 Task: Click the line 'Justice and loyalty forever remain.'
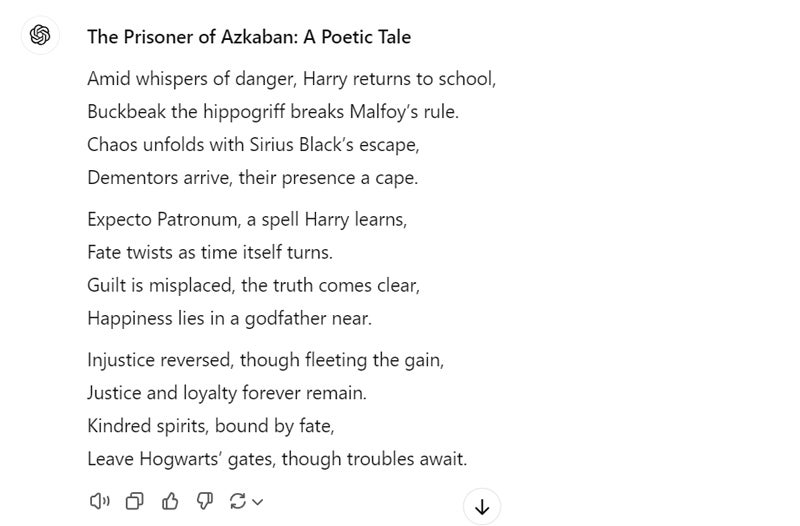(227, 393)
